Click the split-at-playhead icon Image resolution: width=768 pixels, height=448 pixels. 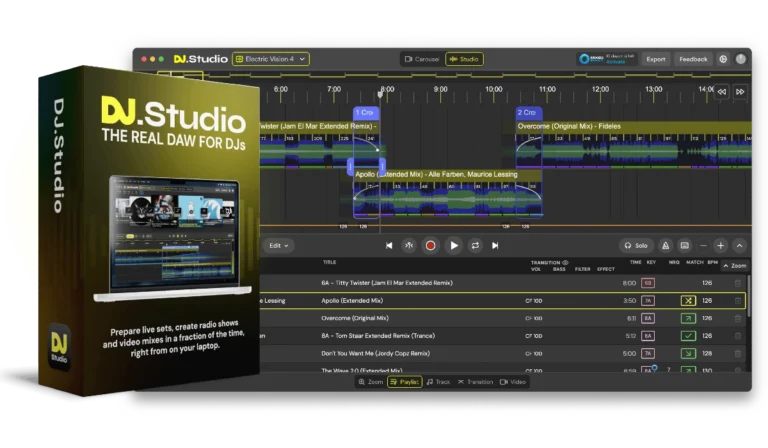(x=409, y=246)
